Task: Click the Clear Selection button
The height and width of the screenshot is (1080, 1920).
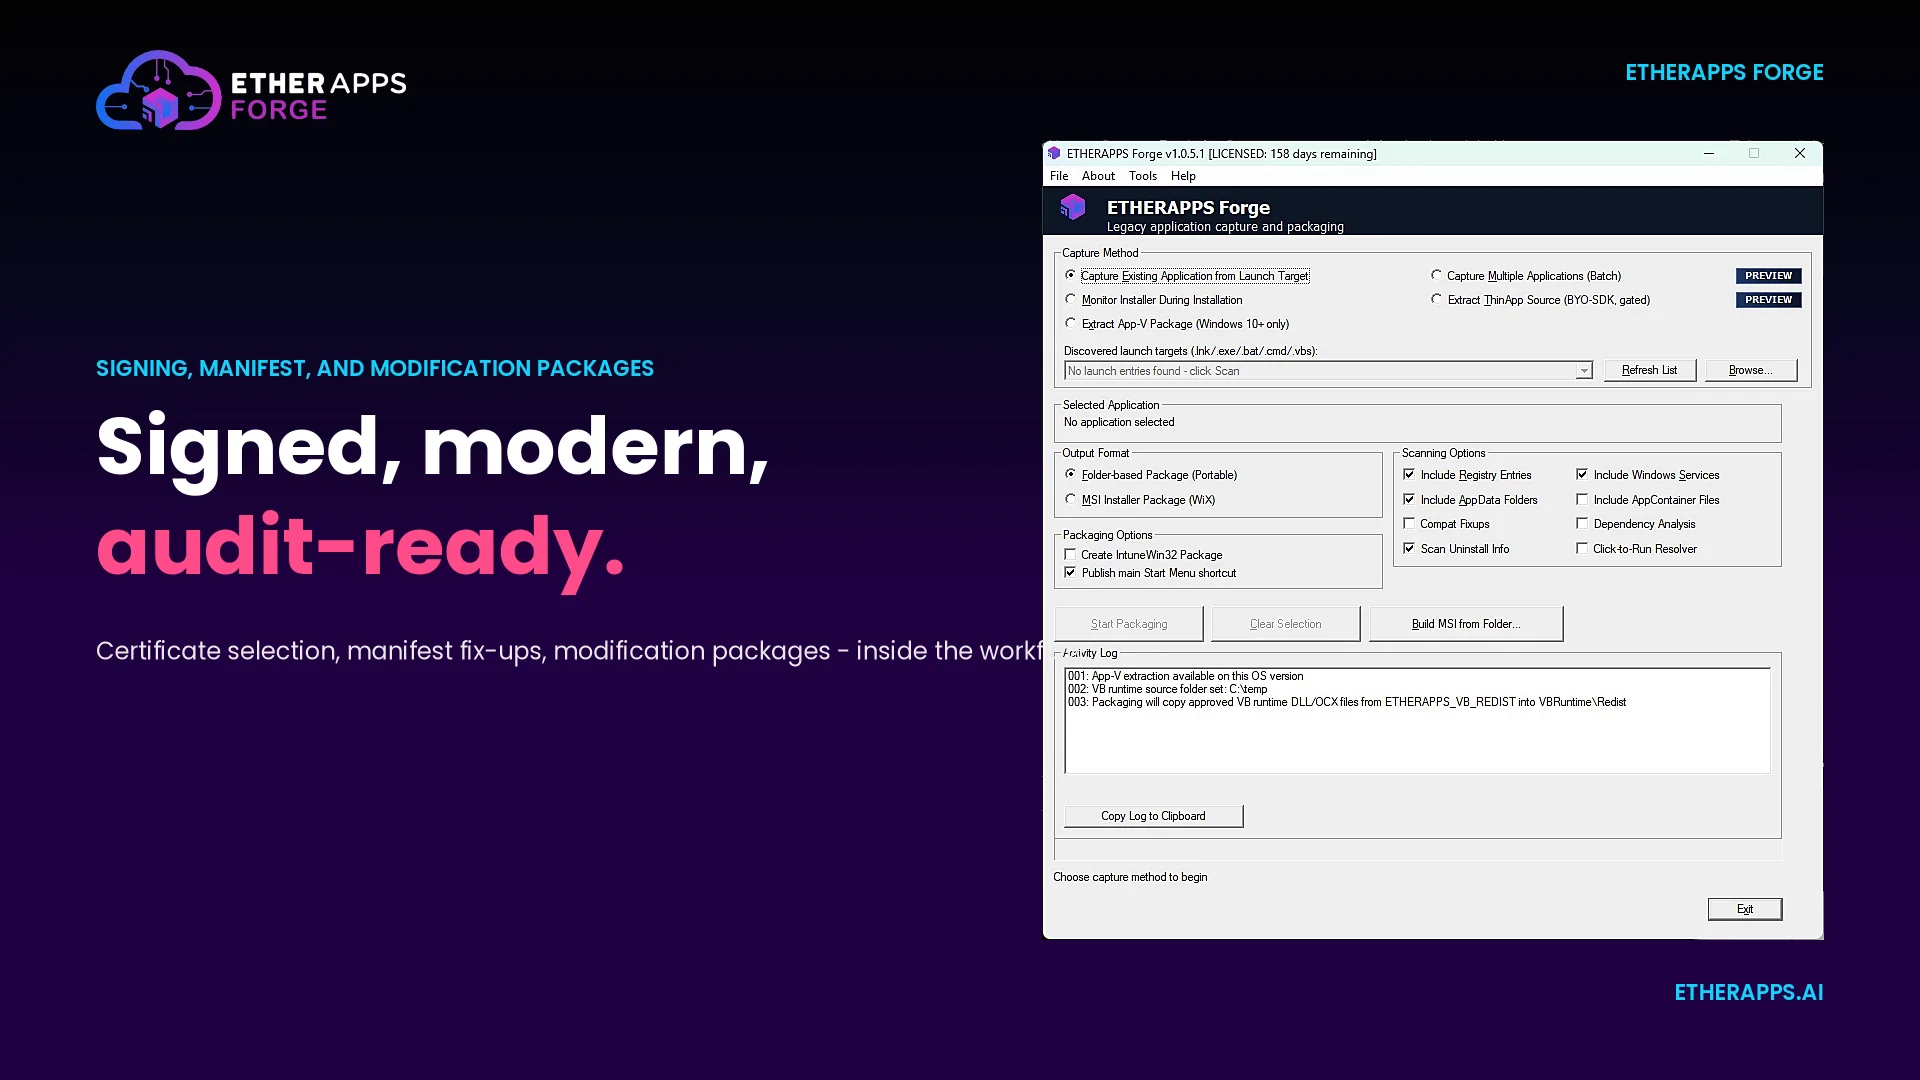Action: 1286,624
